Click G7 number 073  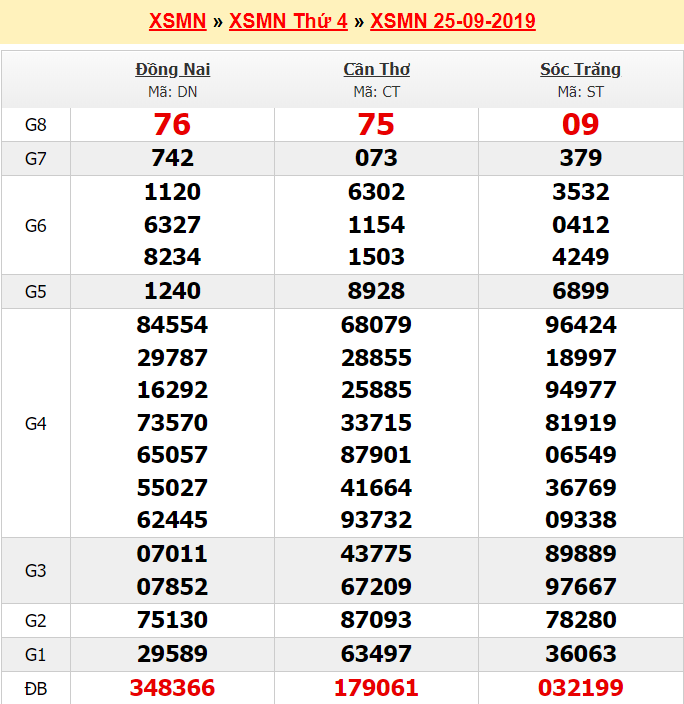click(376, 158)
